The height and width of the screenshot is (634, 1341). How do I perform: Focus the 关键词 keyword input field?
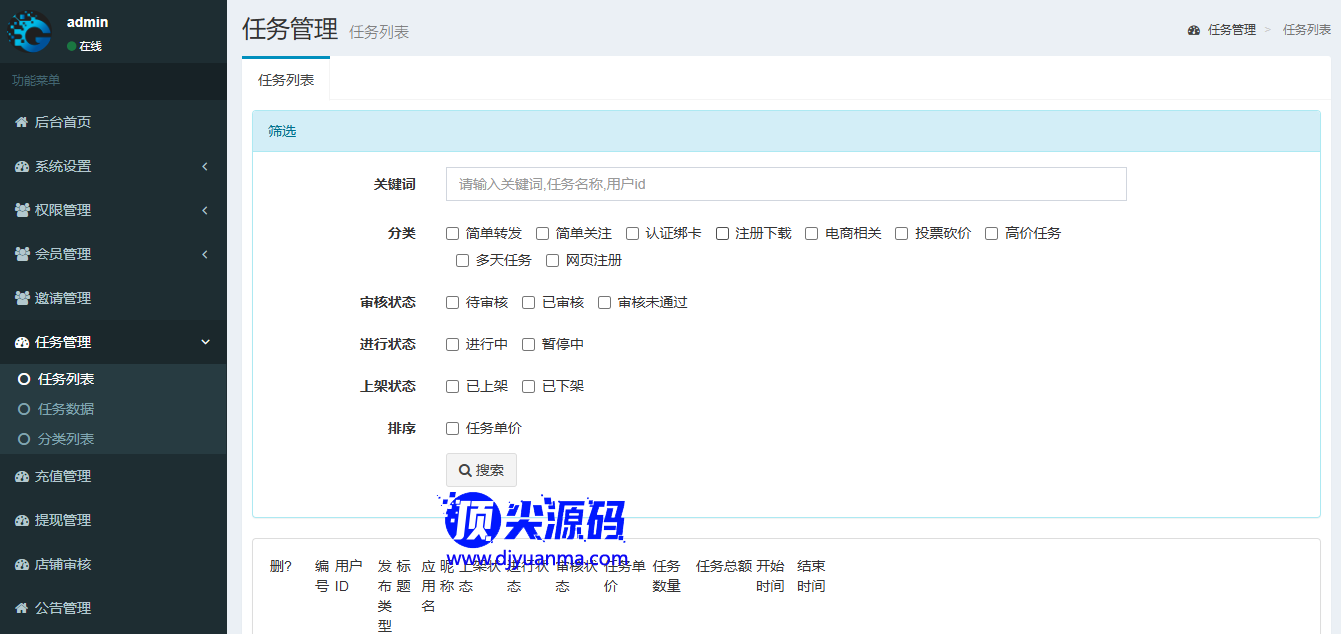point(785,184)
